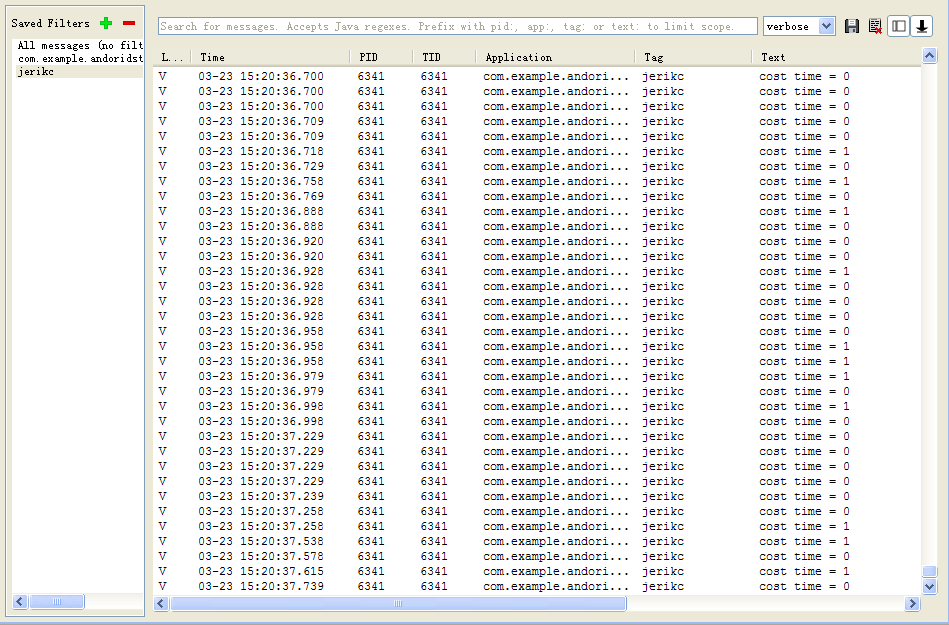
Task: Click the Saved Filters heading
Action: click(50, 23)
